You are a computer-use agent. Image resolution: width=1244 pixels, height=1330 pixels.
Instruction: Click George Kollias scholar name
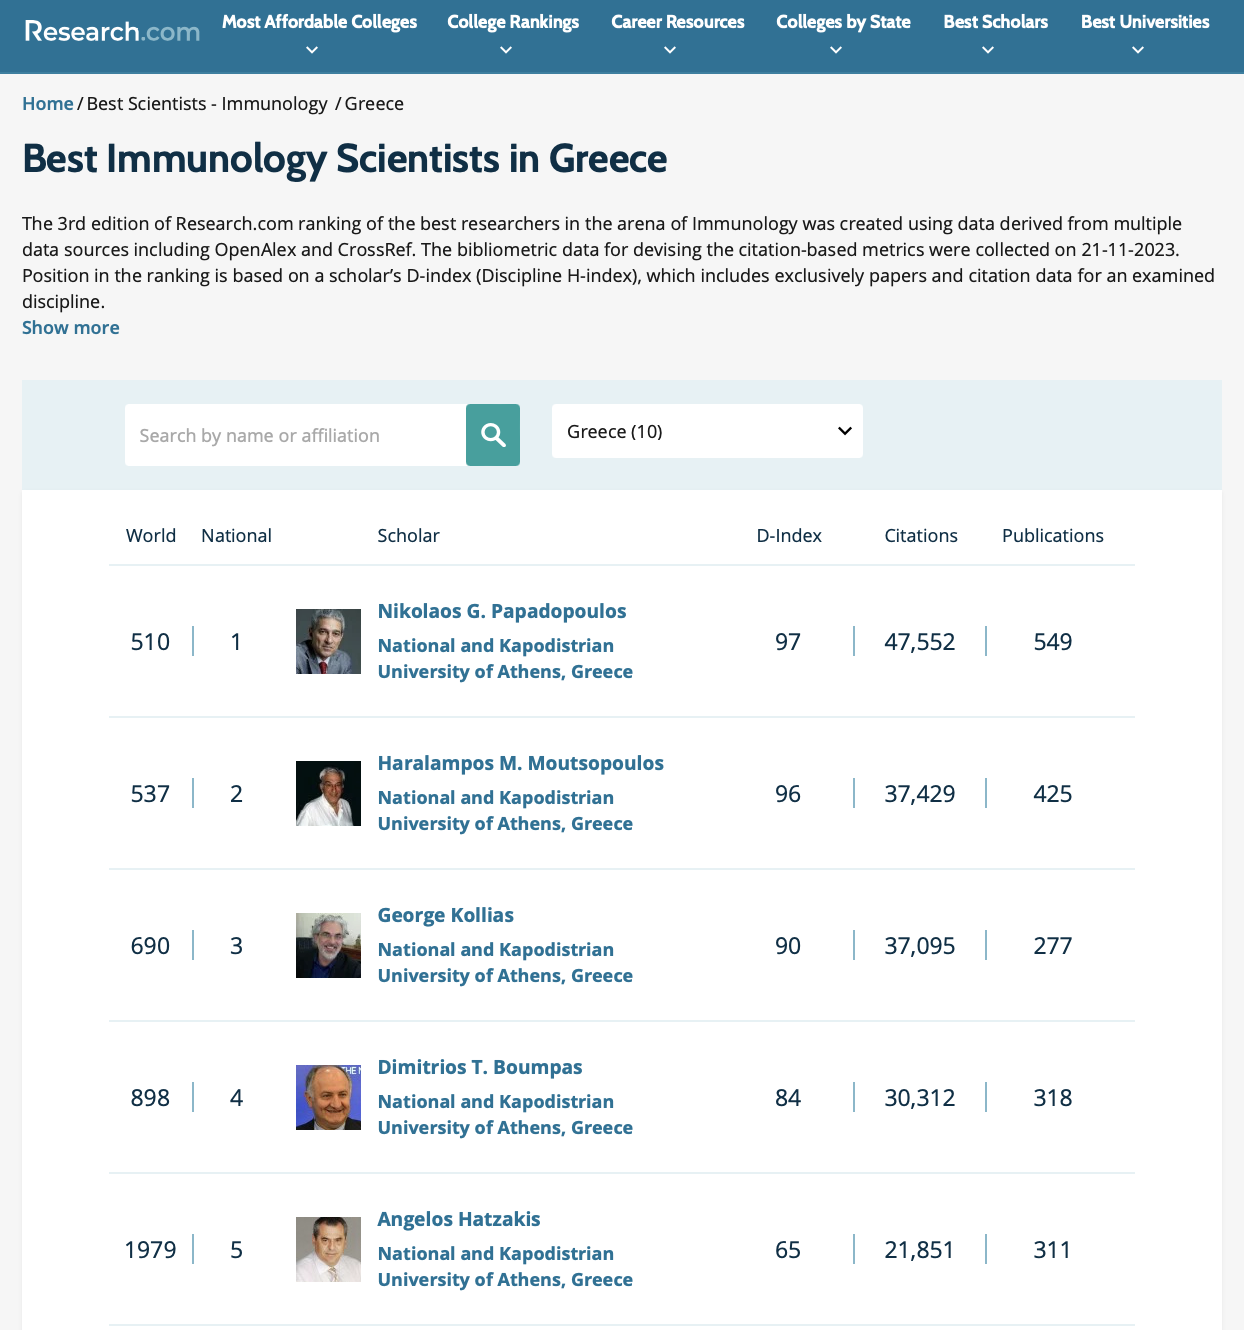(445, 914)
